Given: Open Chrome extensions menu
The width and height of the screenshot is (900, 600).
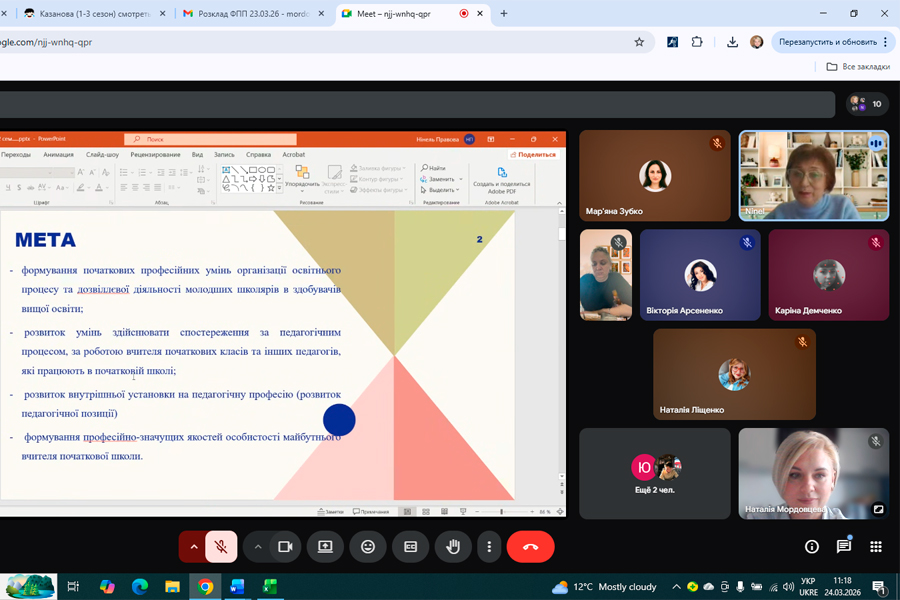Looking at the screenshot, I should [x=697, y=42].
